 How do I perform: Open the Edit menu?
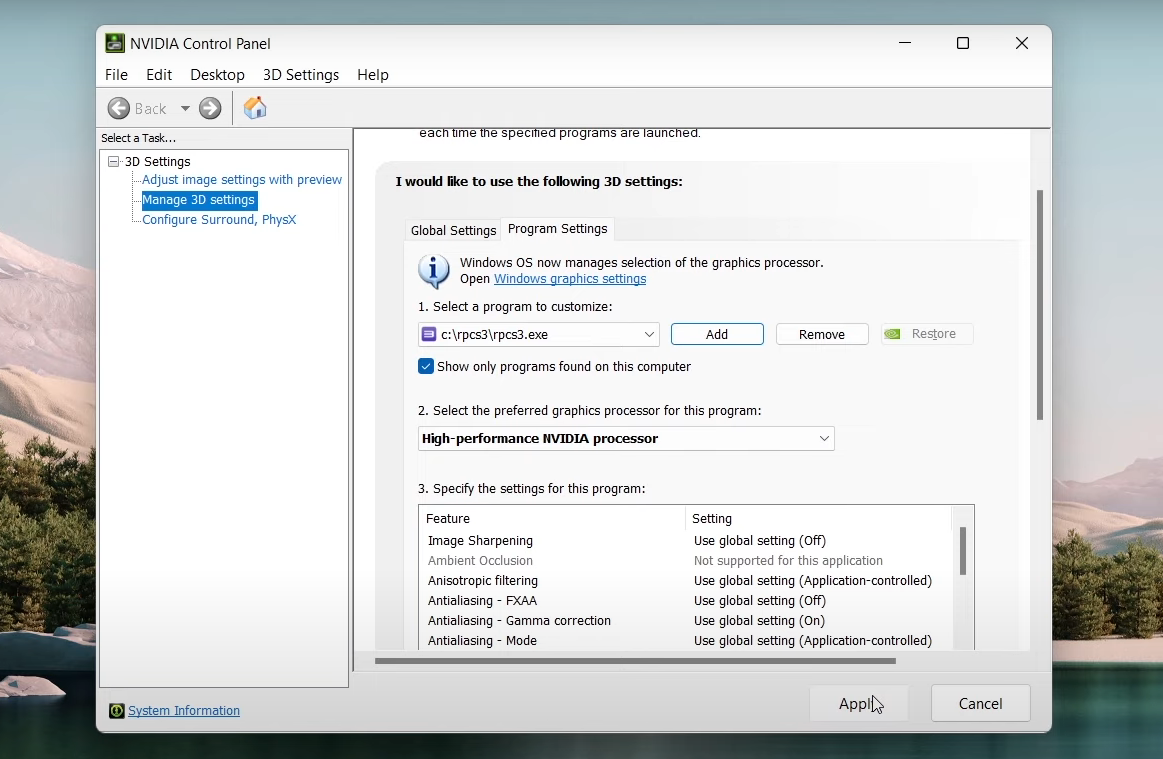point(159,75)
